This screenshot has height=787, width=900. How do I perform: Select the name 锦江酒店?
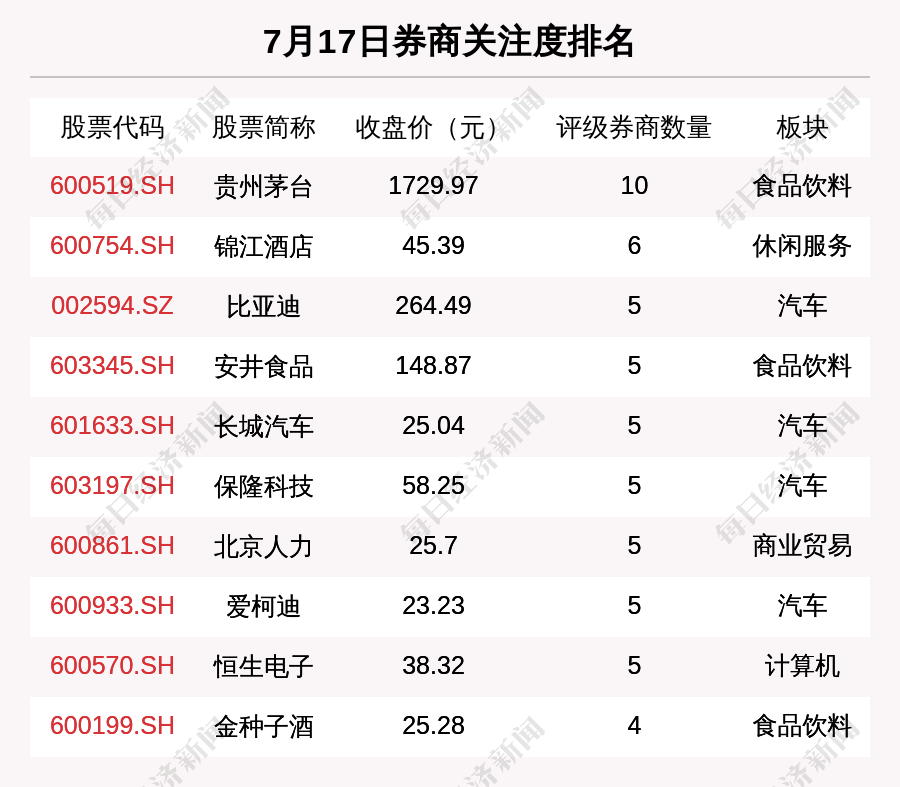click(x=263, y=247)
